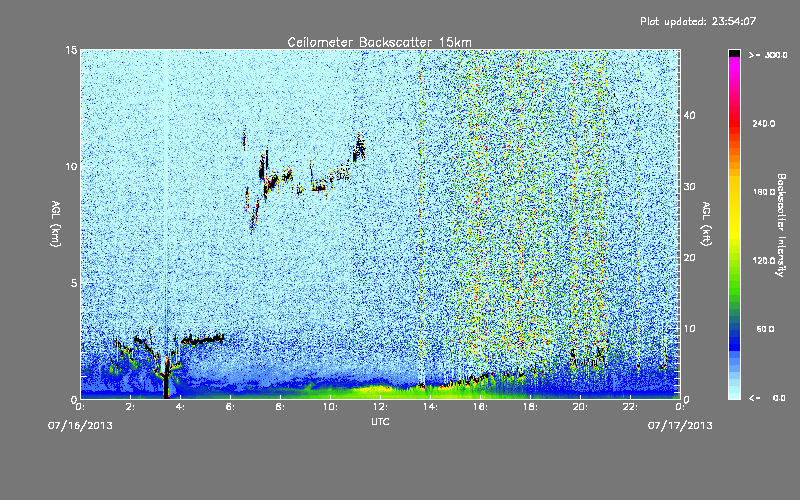This screenshot has width=800, height=500.
Task: Click the colorbar minimum label '<= 0.0'
Action: 767,397
